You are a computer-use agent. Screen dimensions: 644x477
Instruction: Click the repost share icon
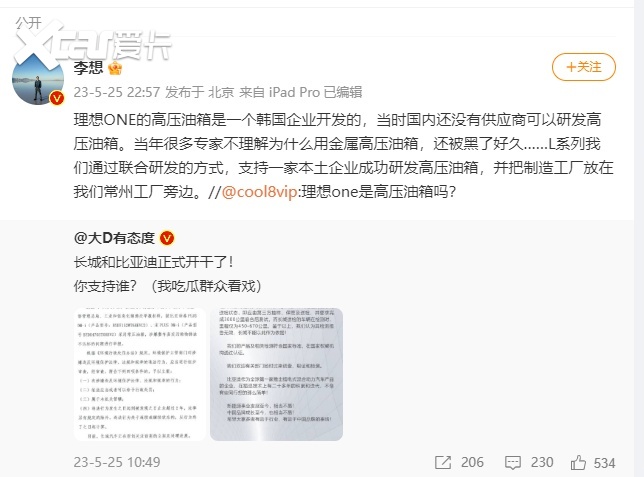443,463
